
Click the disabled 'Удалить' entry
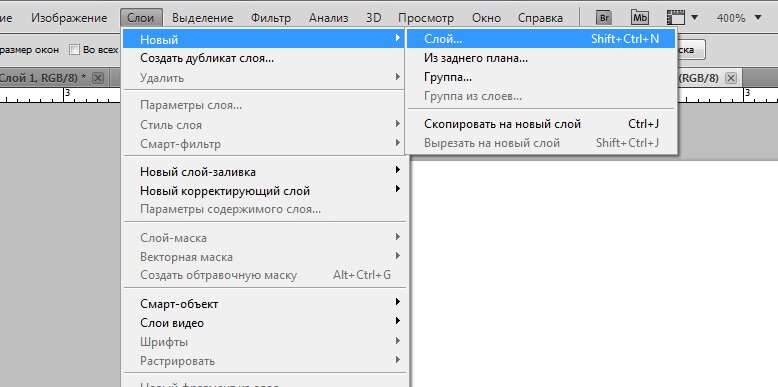(x=264, y=78)
